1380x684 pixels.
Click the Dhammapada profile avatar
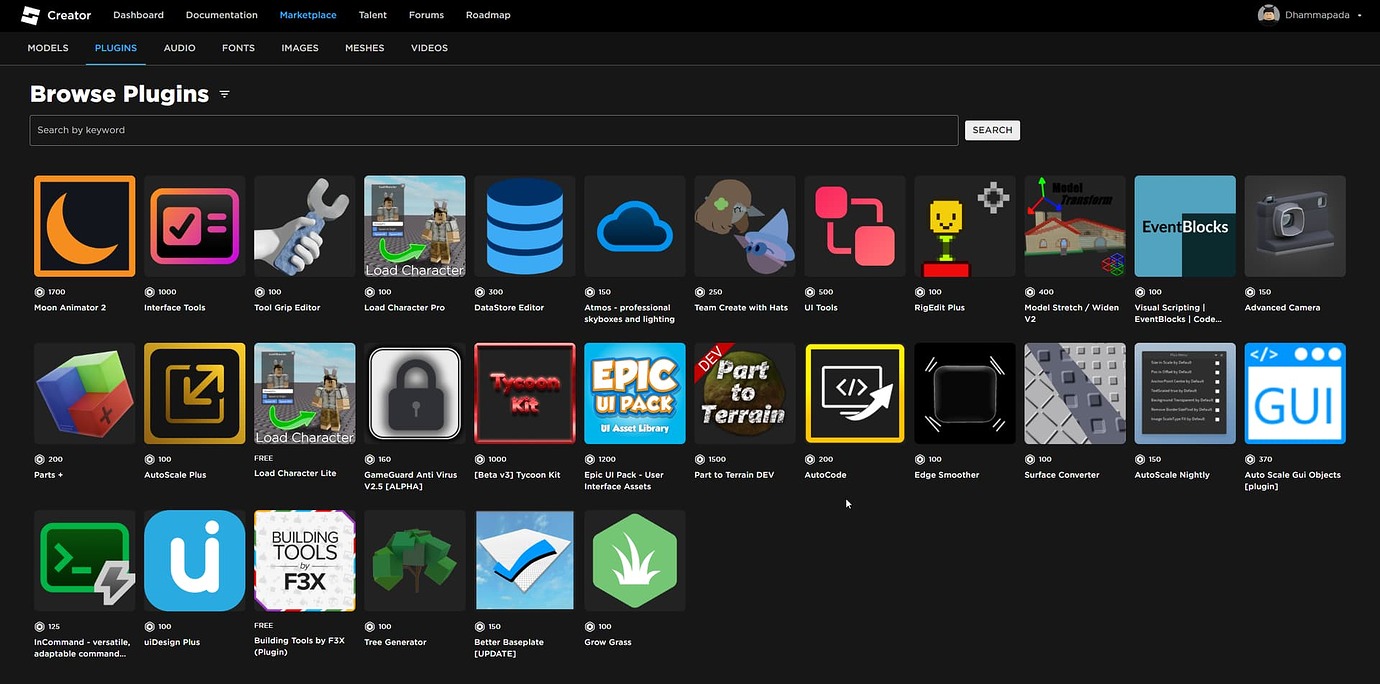point(1269,15)
